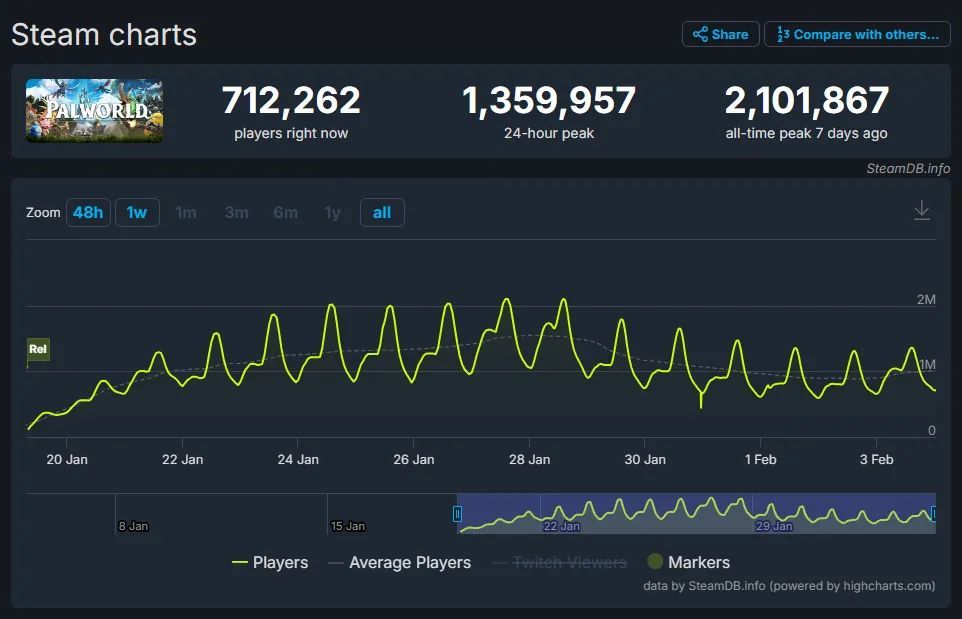Set zoom to all
The height and width of the screenshot is (619, 962).
point(382,213)
